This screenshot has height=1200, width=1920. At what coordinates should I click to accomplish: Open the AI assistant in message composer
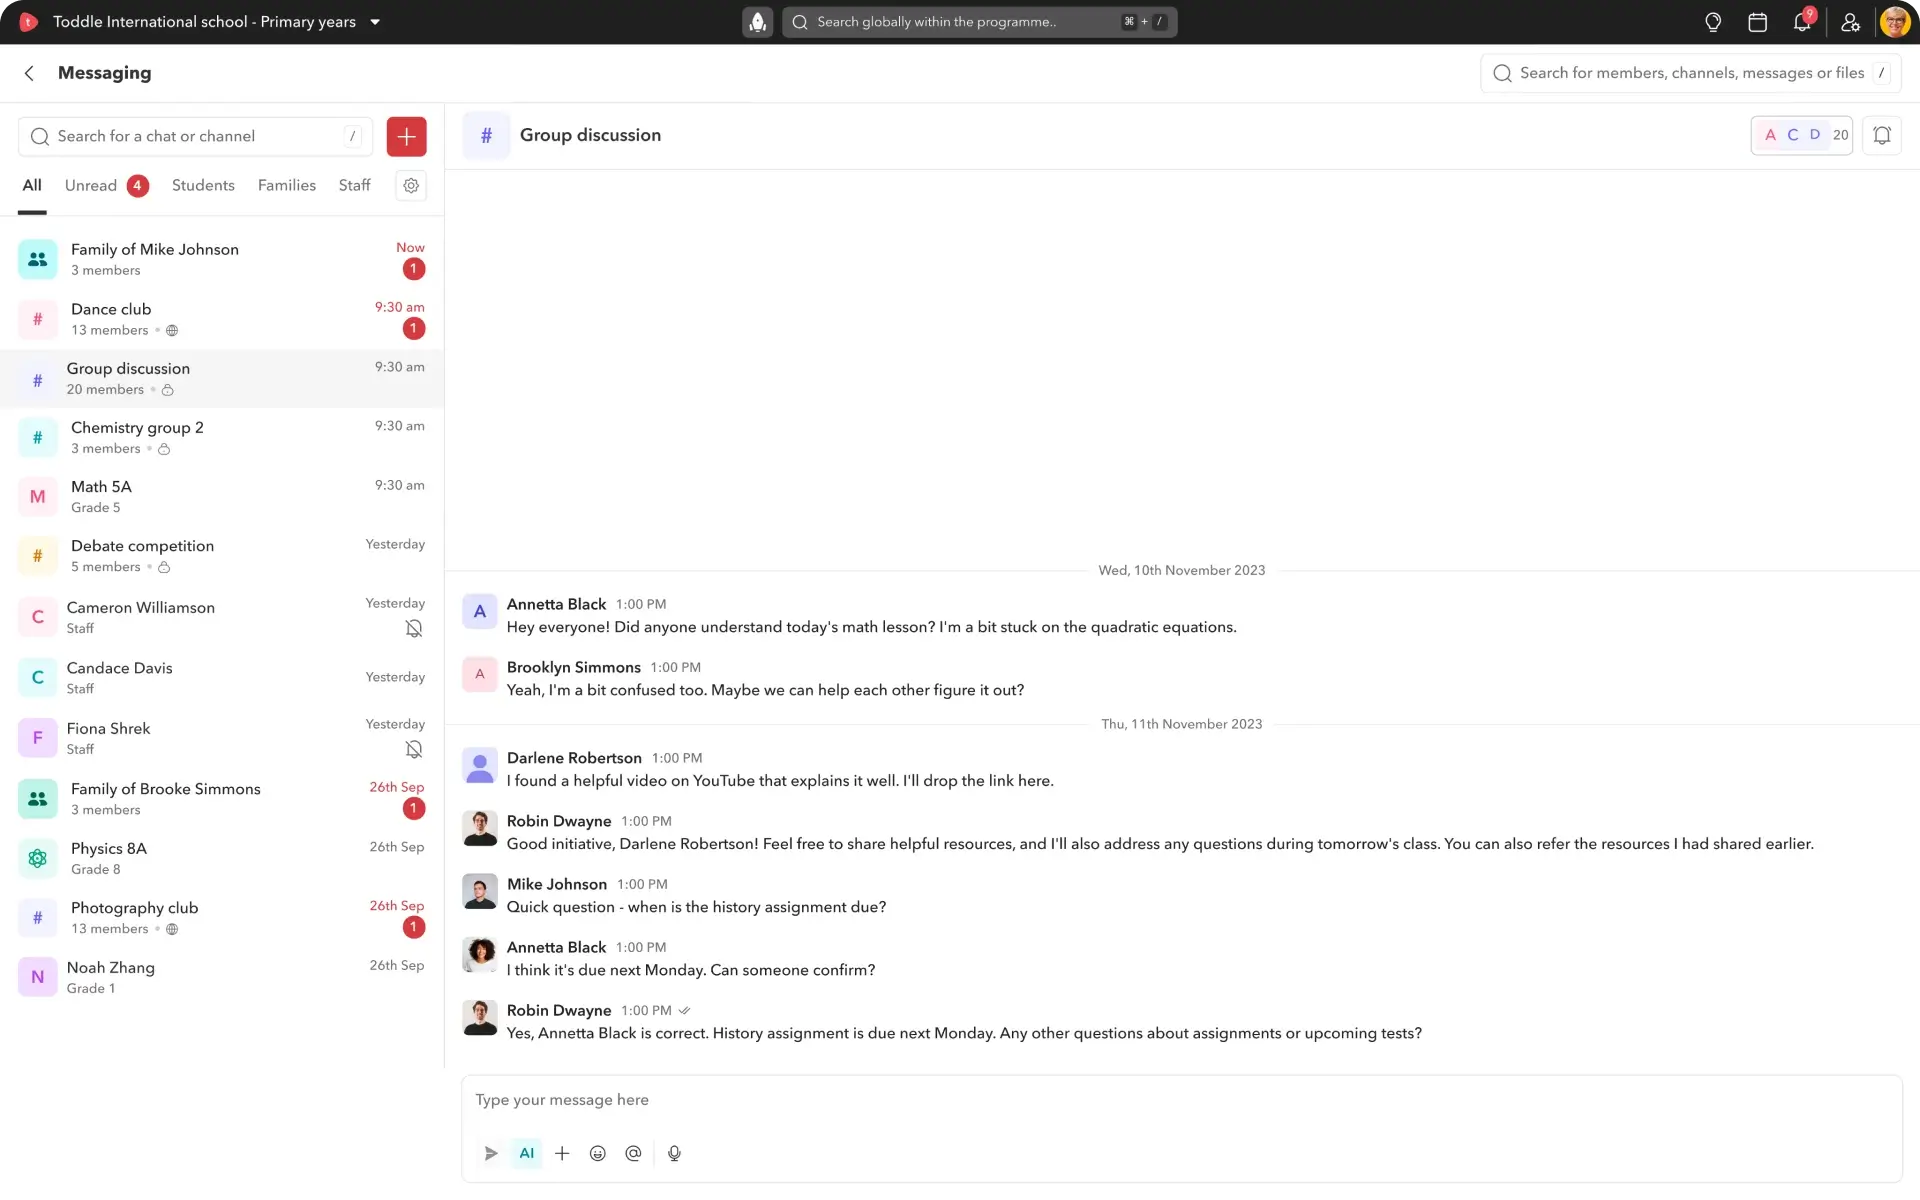click(527, 1153)
